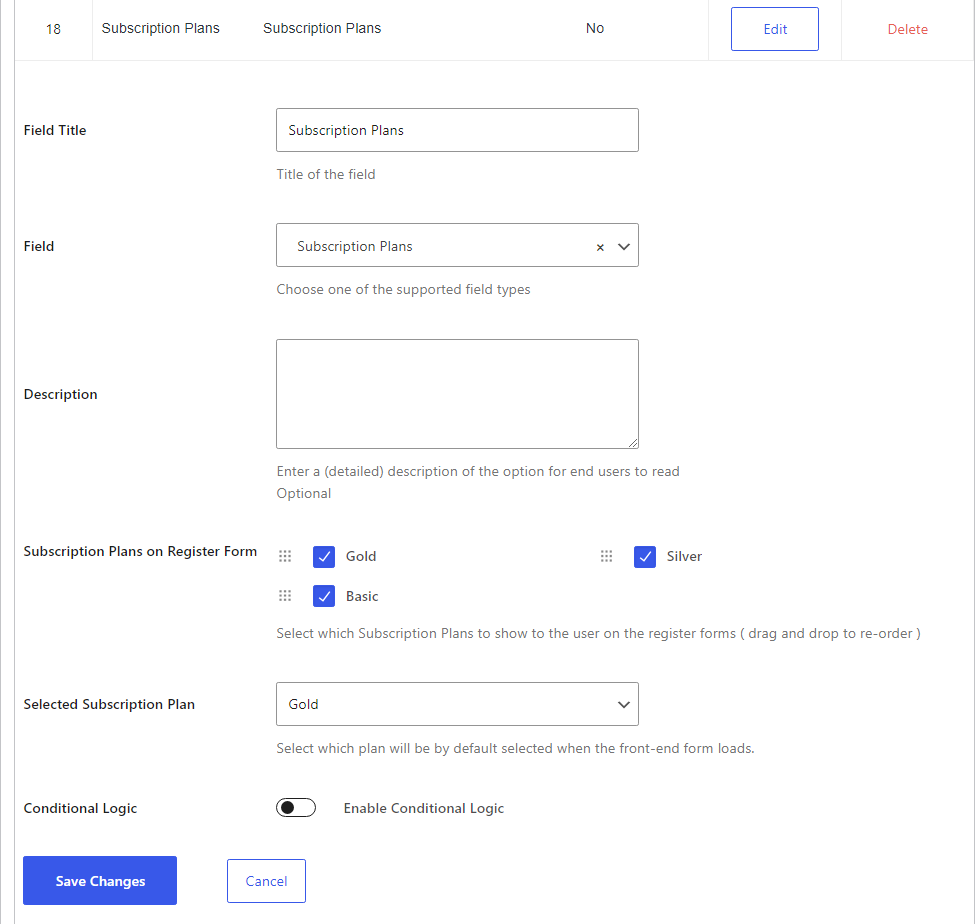Click the 'Gold' plan label
The height and width of the screenshot is (924, 975).
[361, 556]
